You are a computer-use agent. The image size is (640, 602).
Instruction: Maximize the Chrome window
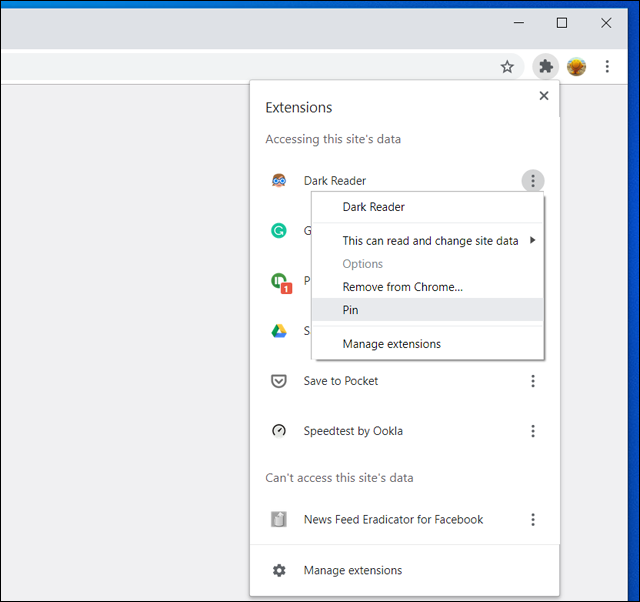[x=562, y=23]
